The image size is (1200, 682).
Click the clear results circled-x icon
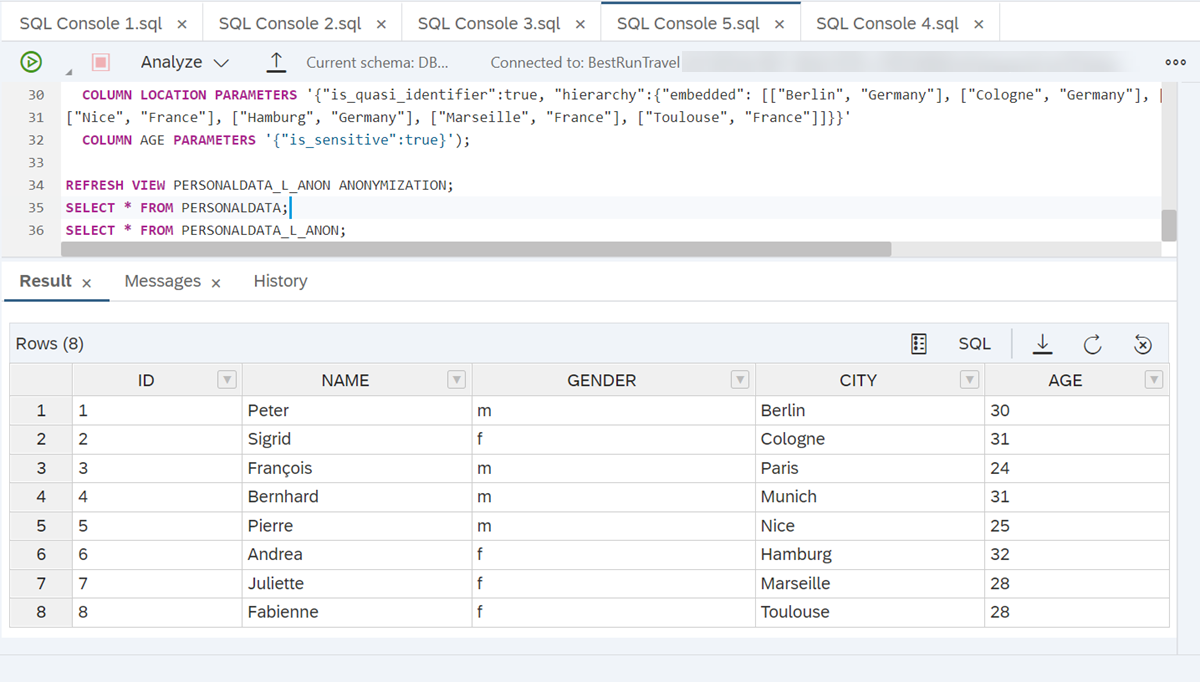1143,345
